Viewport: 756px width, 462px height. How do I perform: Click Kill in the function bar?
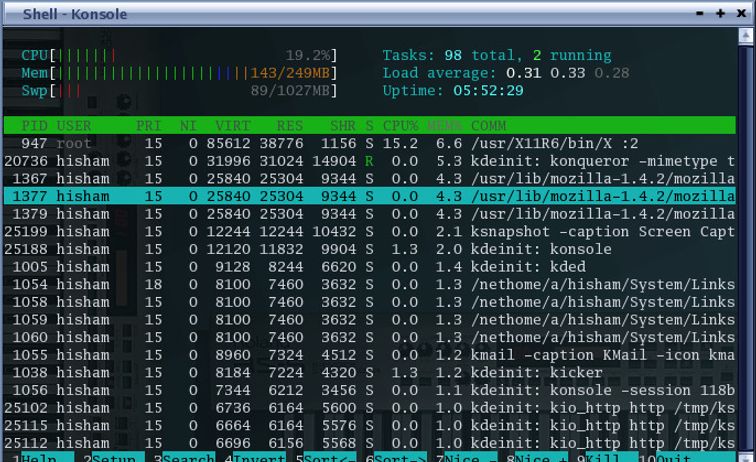pyautogui.click(x=608, y=458)
